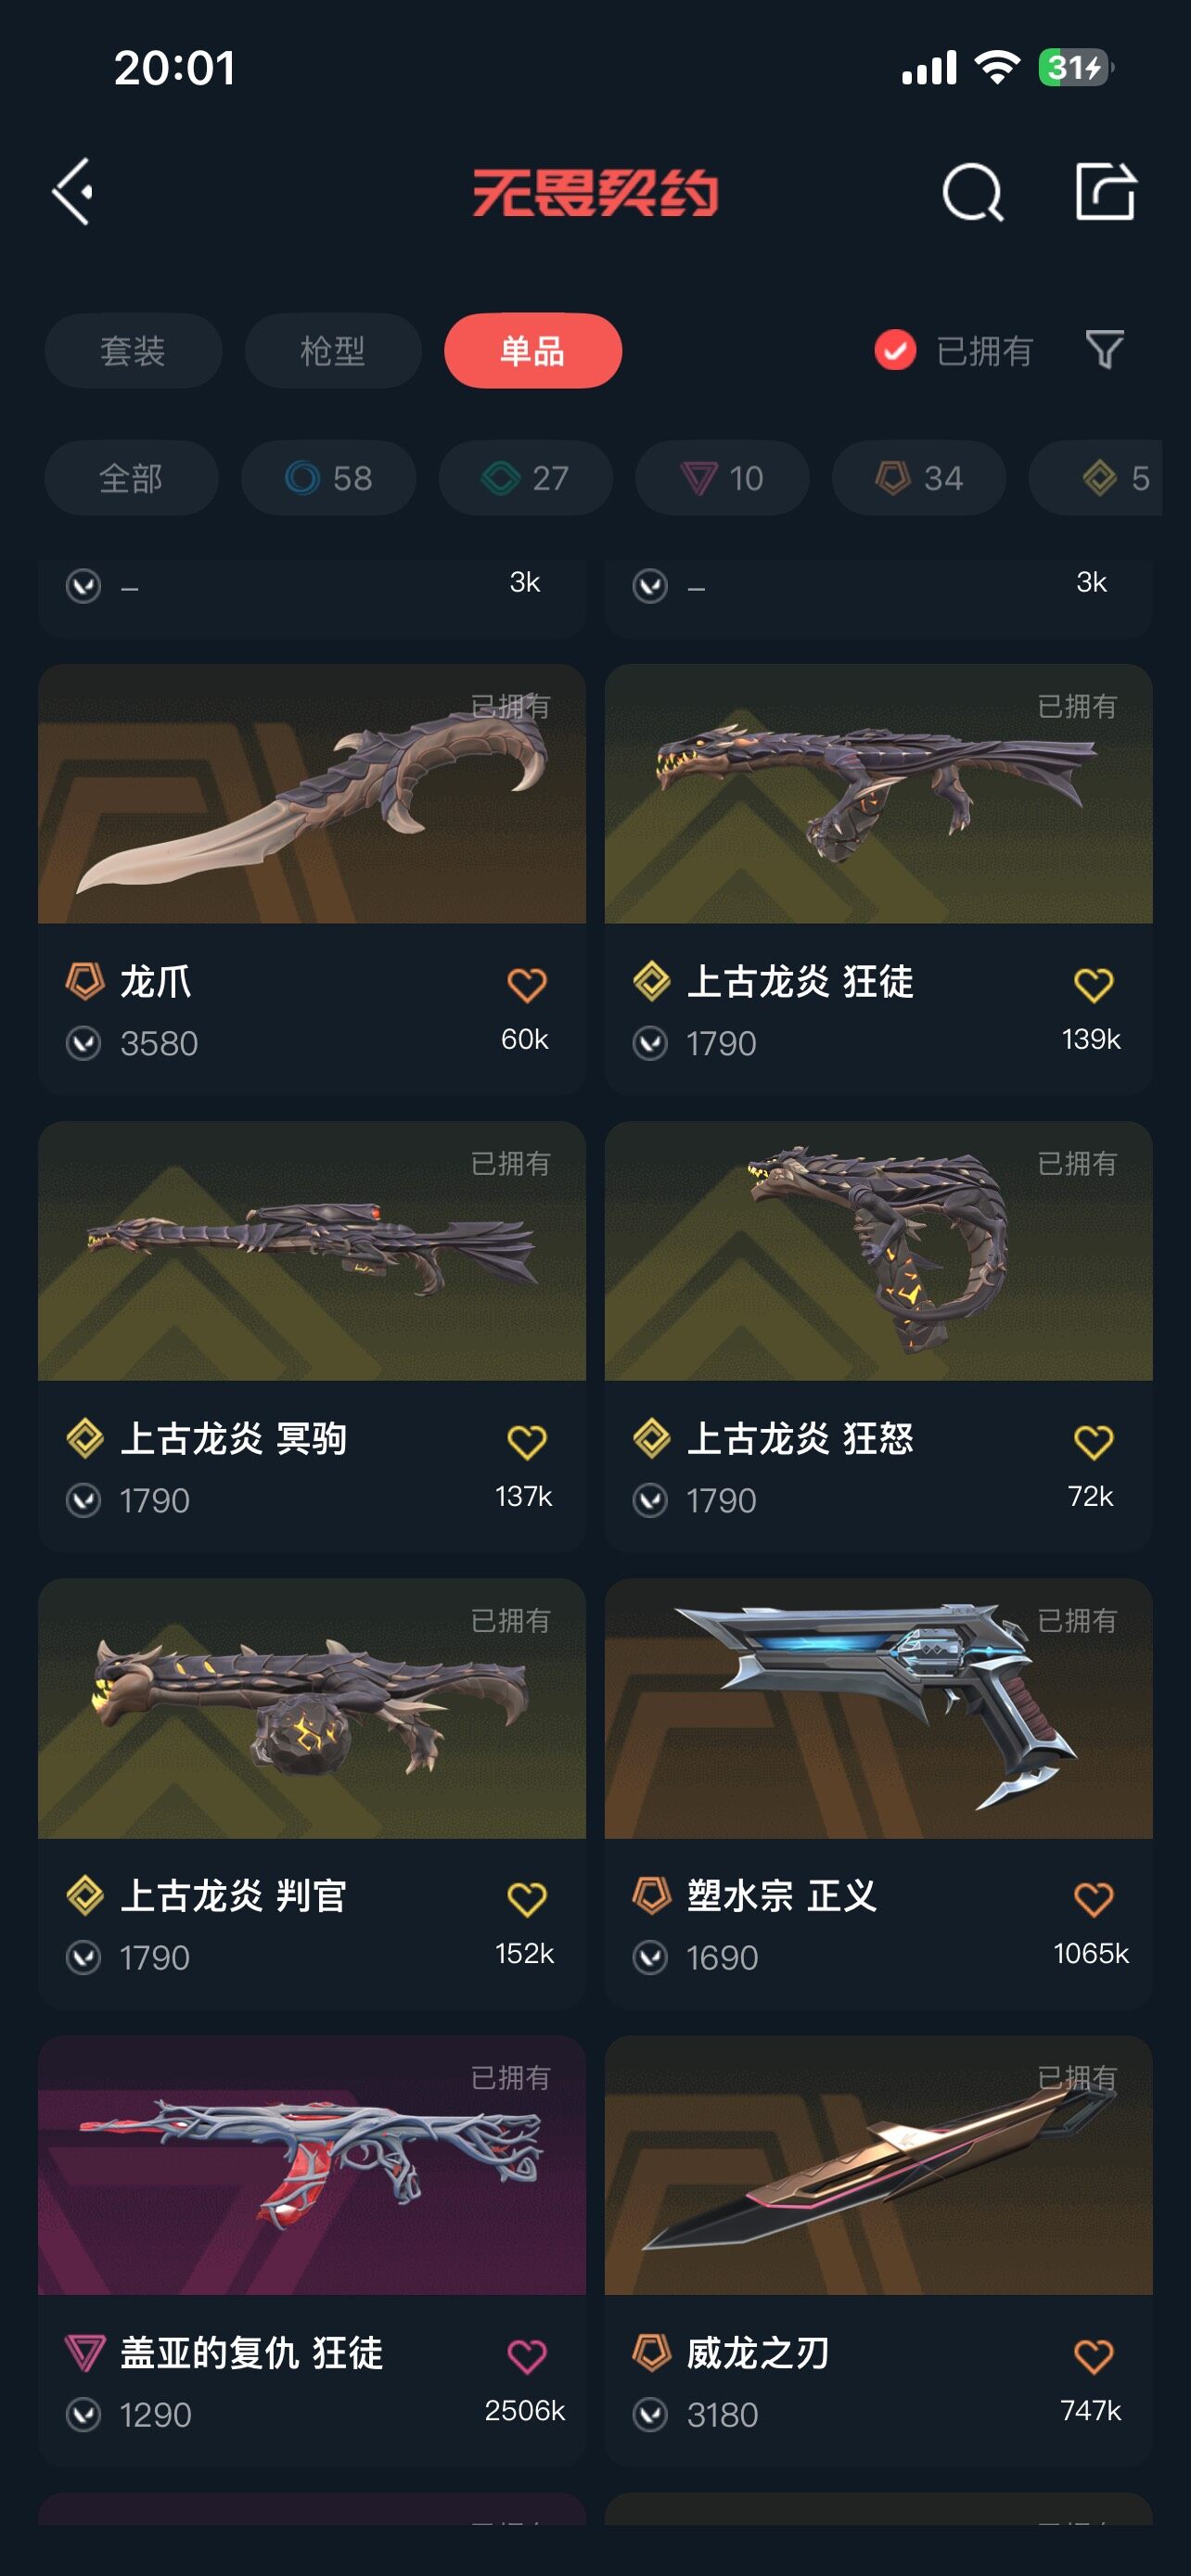Toggle heart on 上古龙炎 判官
The width and height of the screenshot is (1191, 2576).
(x=526, y=1898)
